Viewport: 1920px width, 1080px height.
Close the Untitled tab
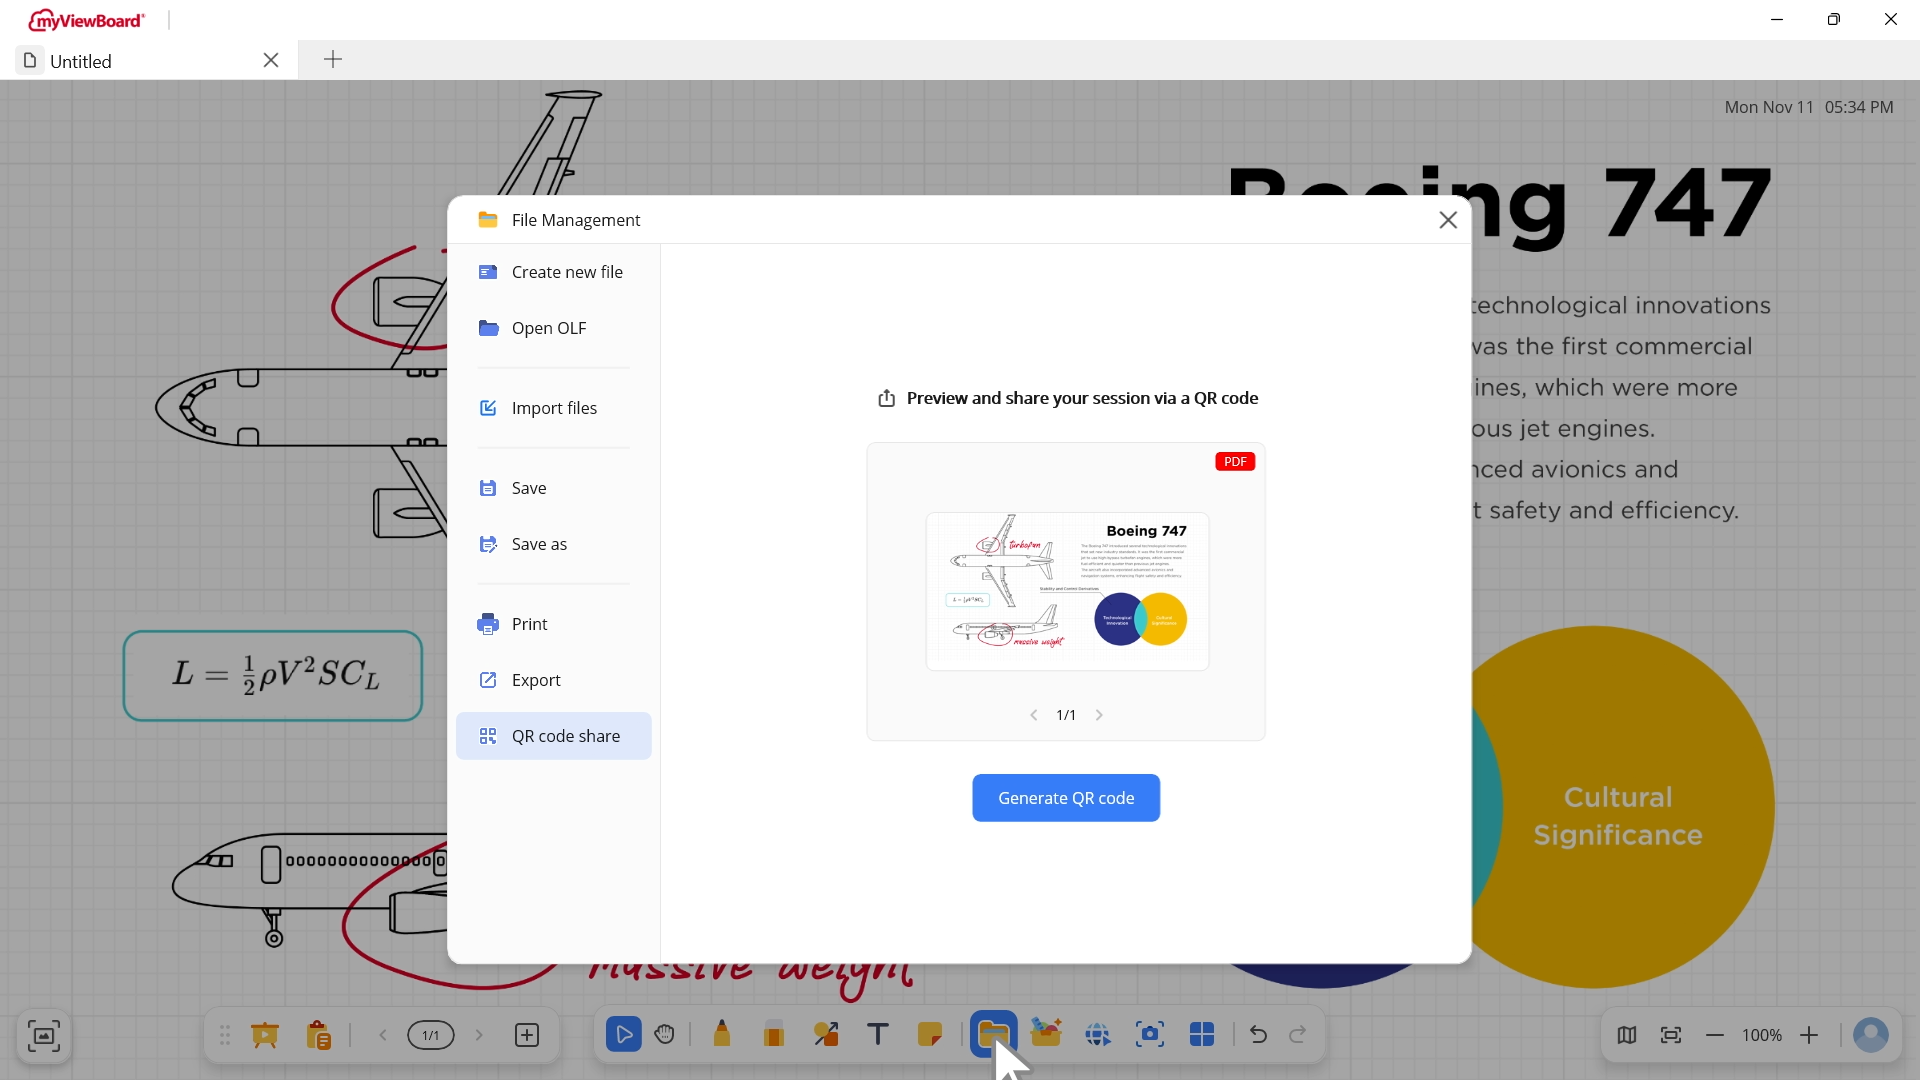coord(271,60)
